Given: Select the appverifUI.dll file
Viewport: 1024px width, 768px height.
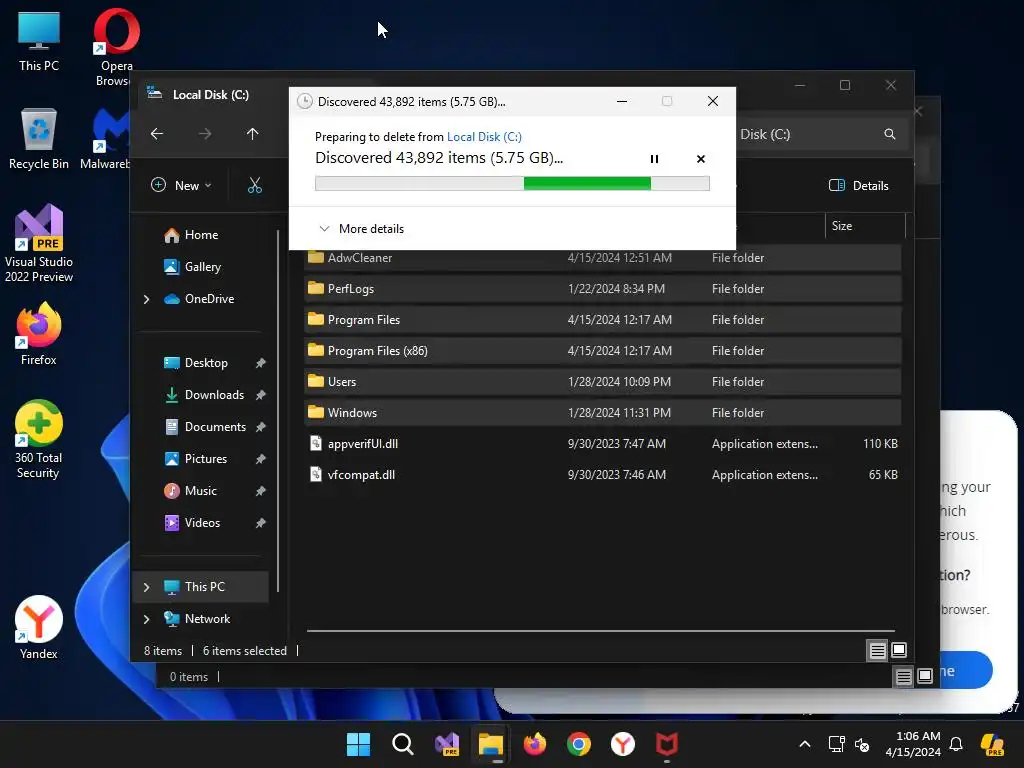Looking at the screenshot, I should [x=602, y=444].
